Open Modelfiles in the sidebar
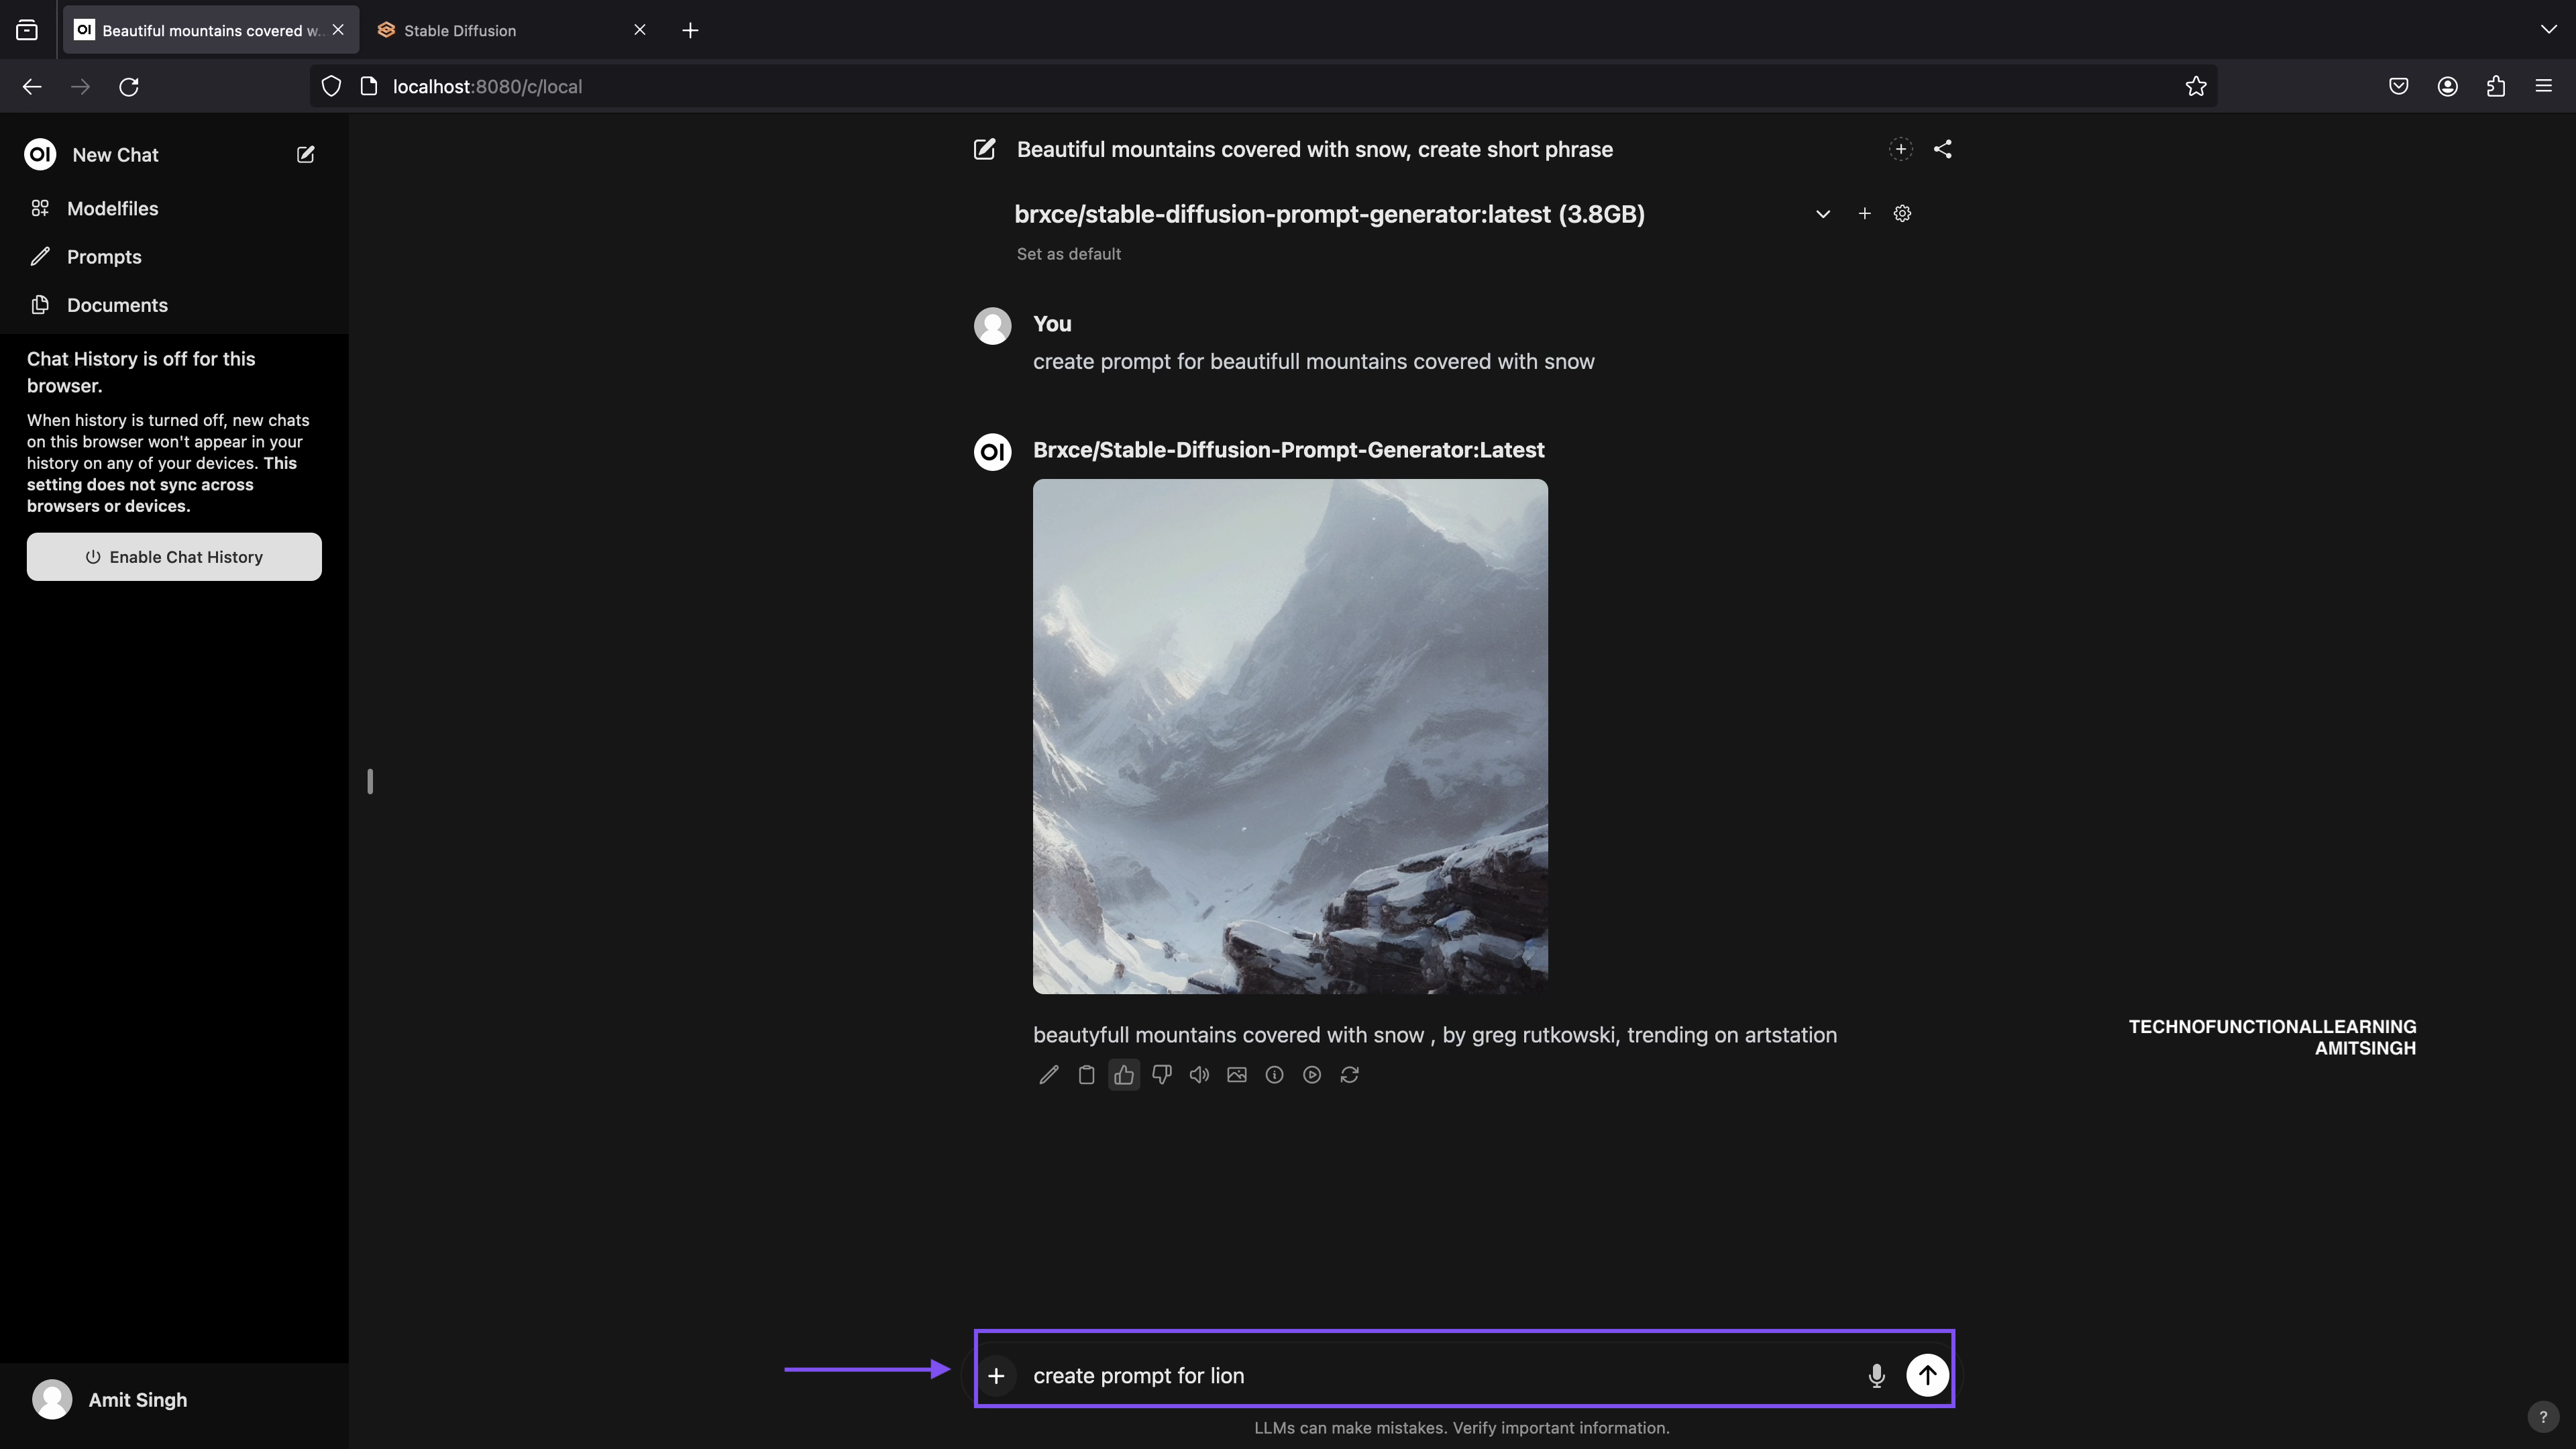This screenshot has width=2576, height=1449. (x=112, y=208)
